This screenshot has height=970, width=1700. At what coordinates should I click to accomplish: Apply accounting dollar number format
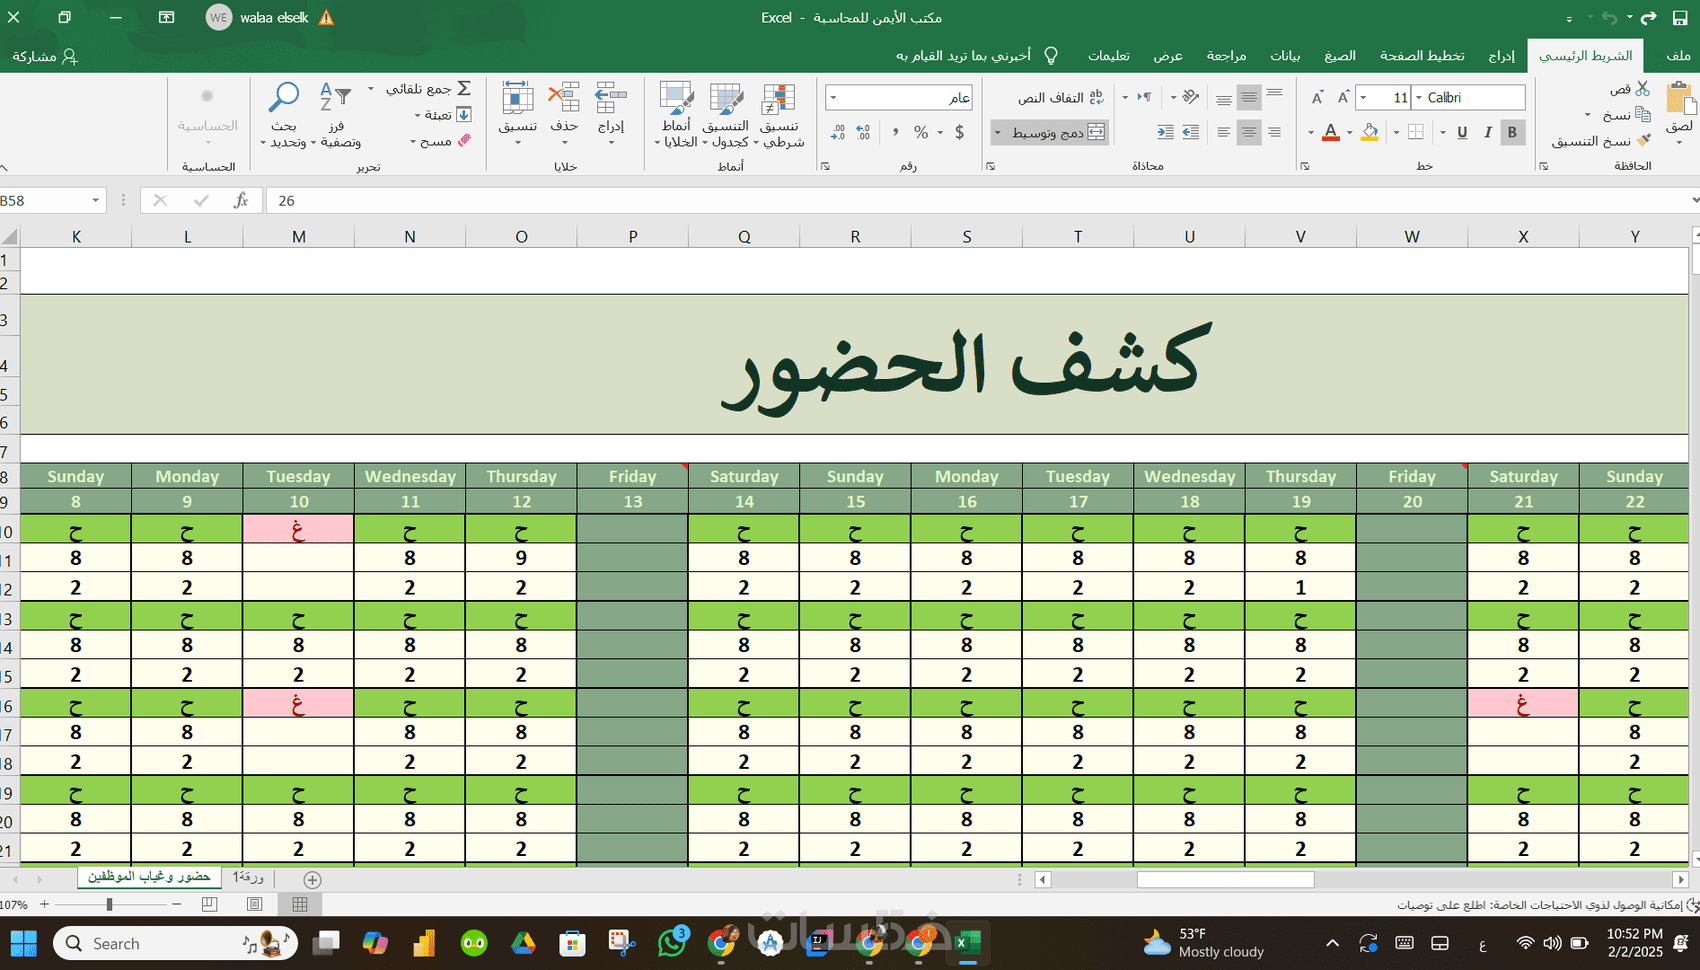(959, 132)
